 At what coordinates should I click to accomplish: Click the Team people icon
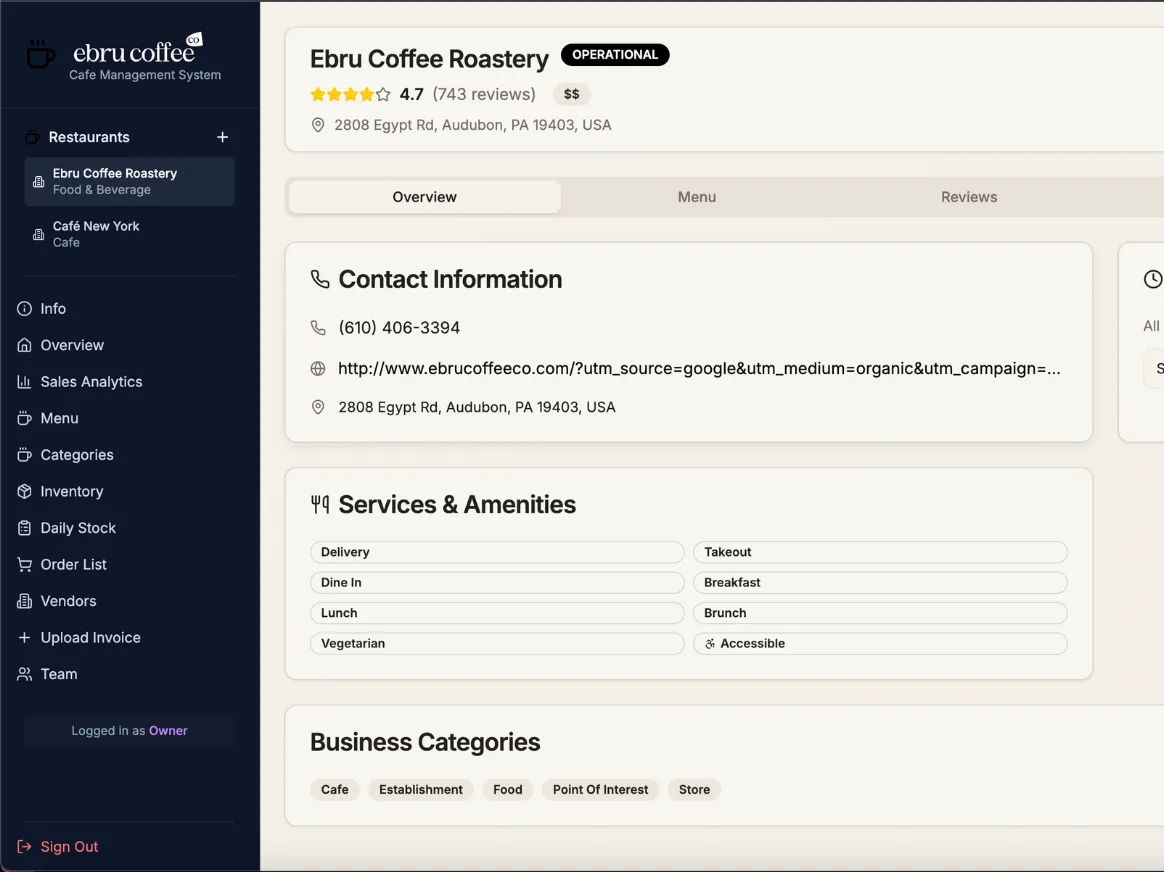click(x=24, y=674)
